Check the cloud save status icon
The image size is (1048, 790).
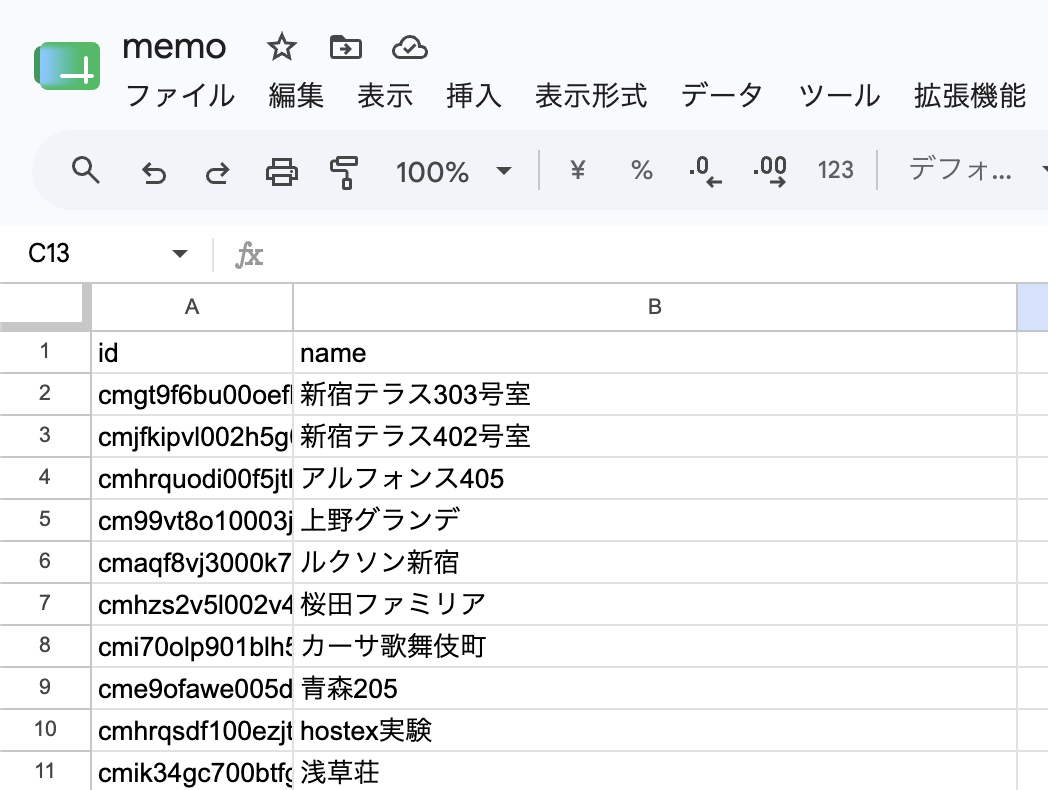(410, 47)
